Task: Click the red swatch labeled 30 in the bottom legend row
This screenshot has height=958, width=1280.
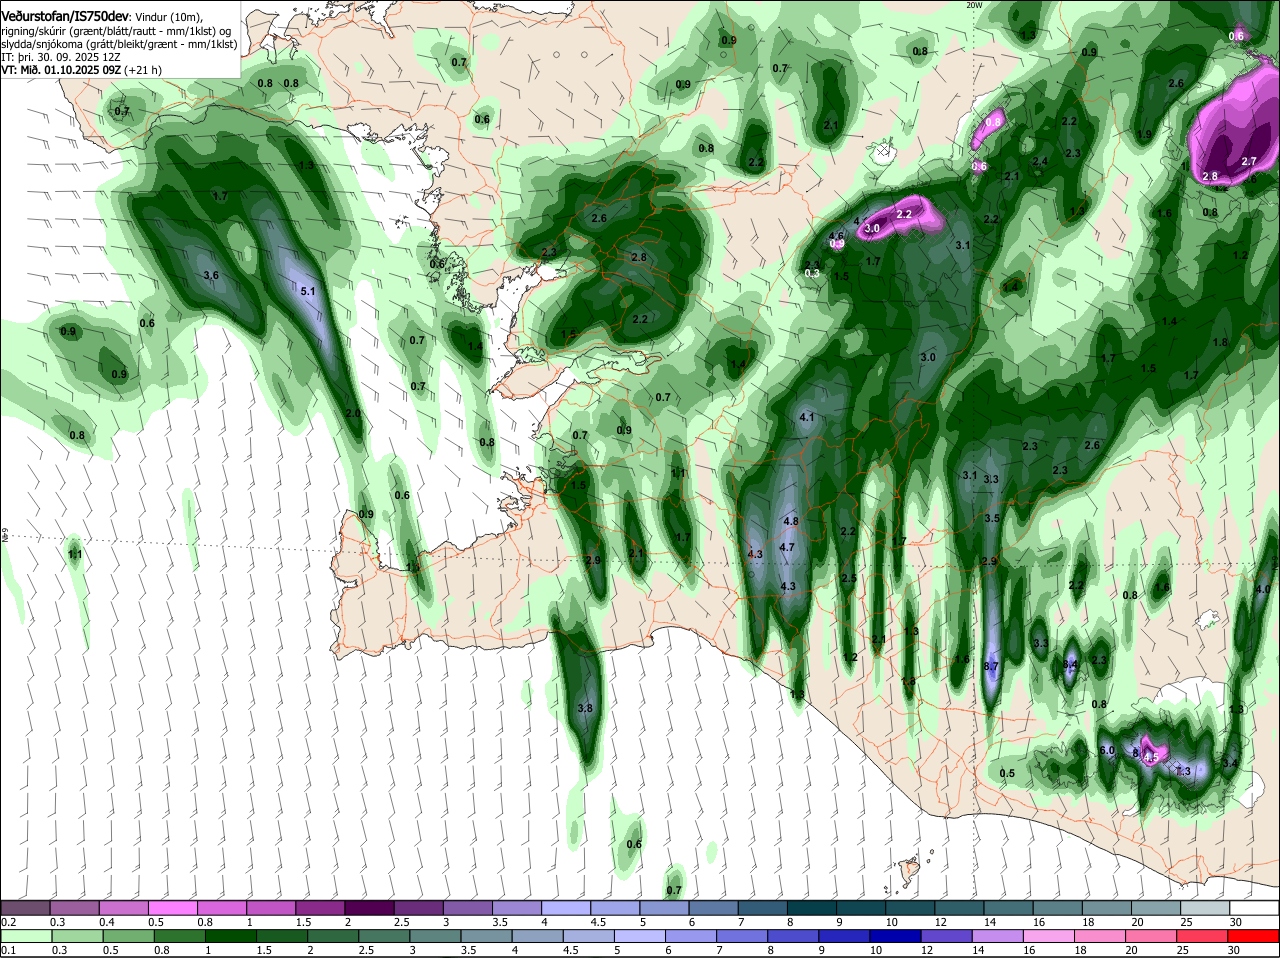Action: point(1253,936)
